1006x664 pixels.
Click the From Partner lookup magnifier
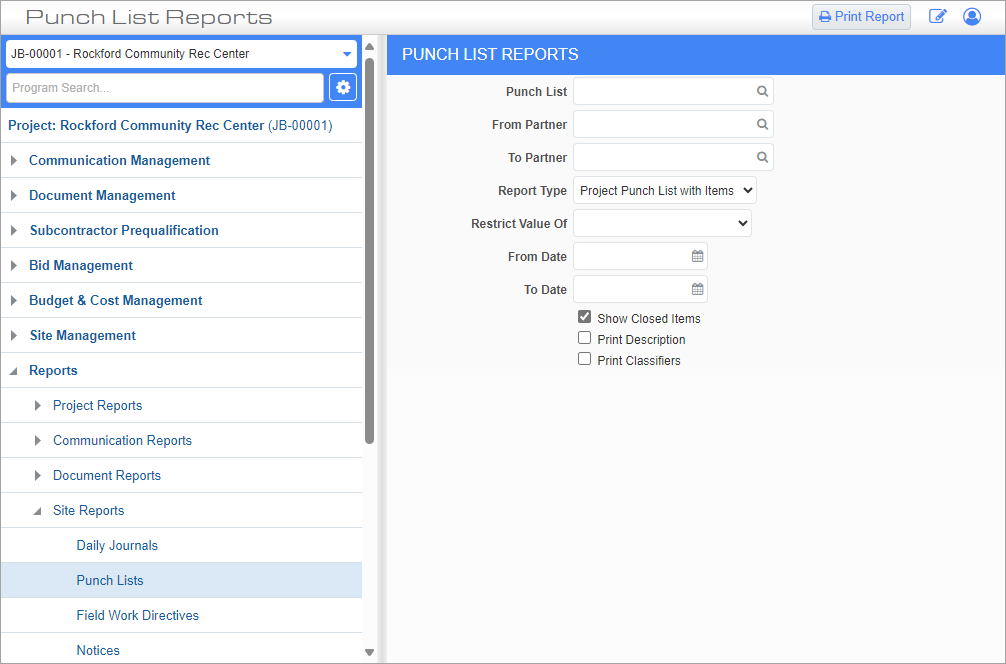[762, 125]
